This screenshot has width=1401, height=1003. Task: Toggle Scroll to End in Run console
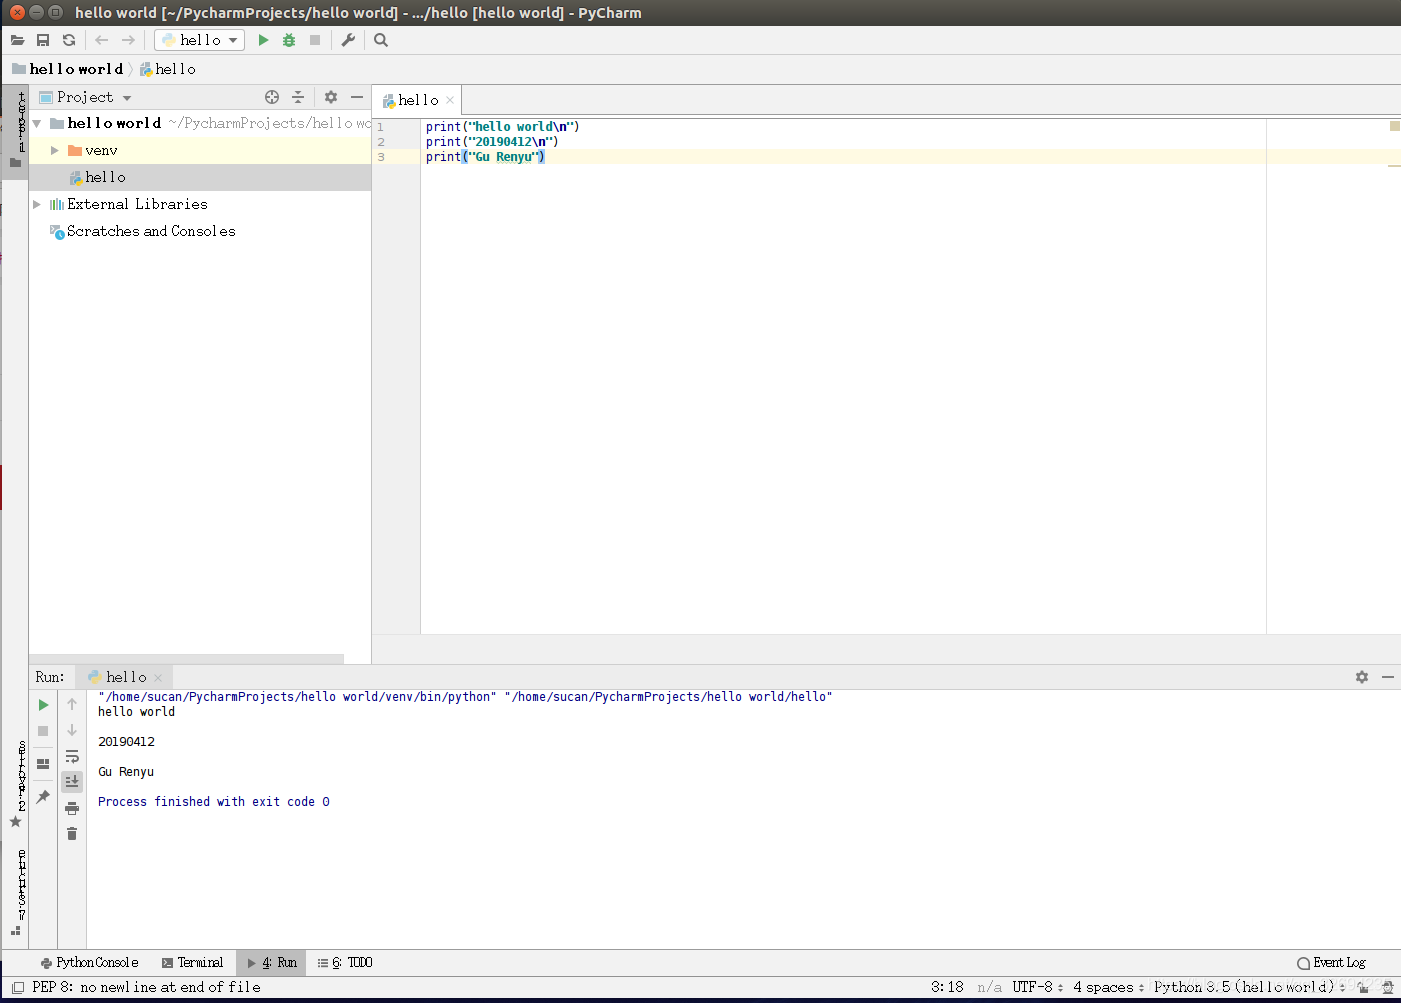pyautogui.click(x=72, y=782)
